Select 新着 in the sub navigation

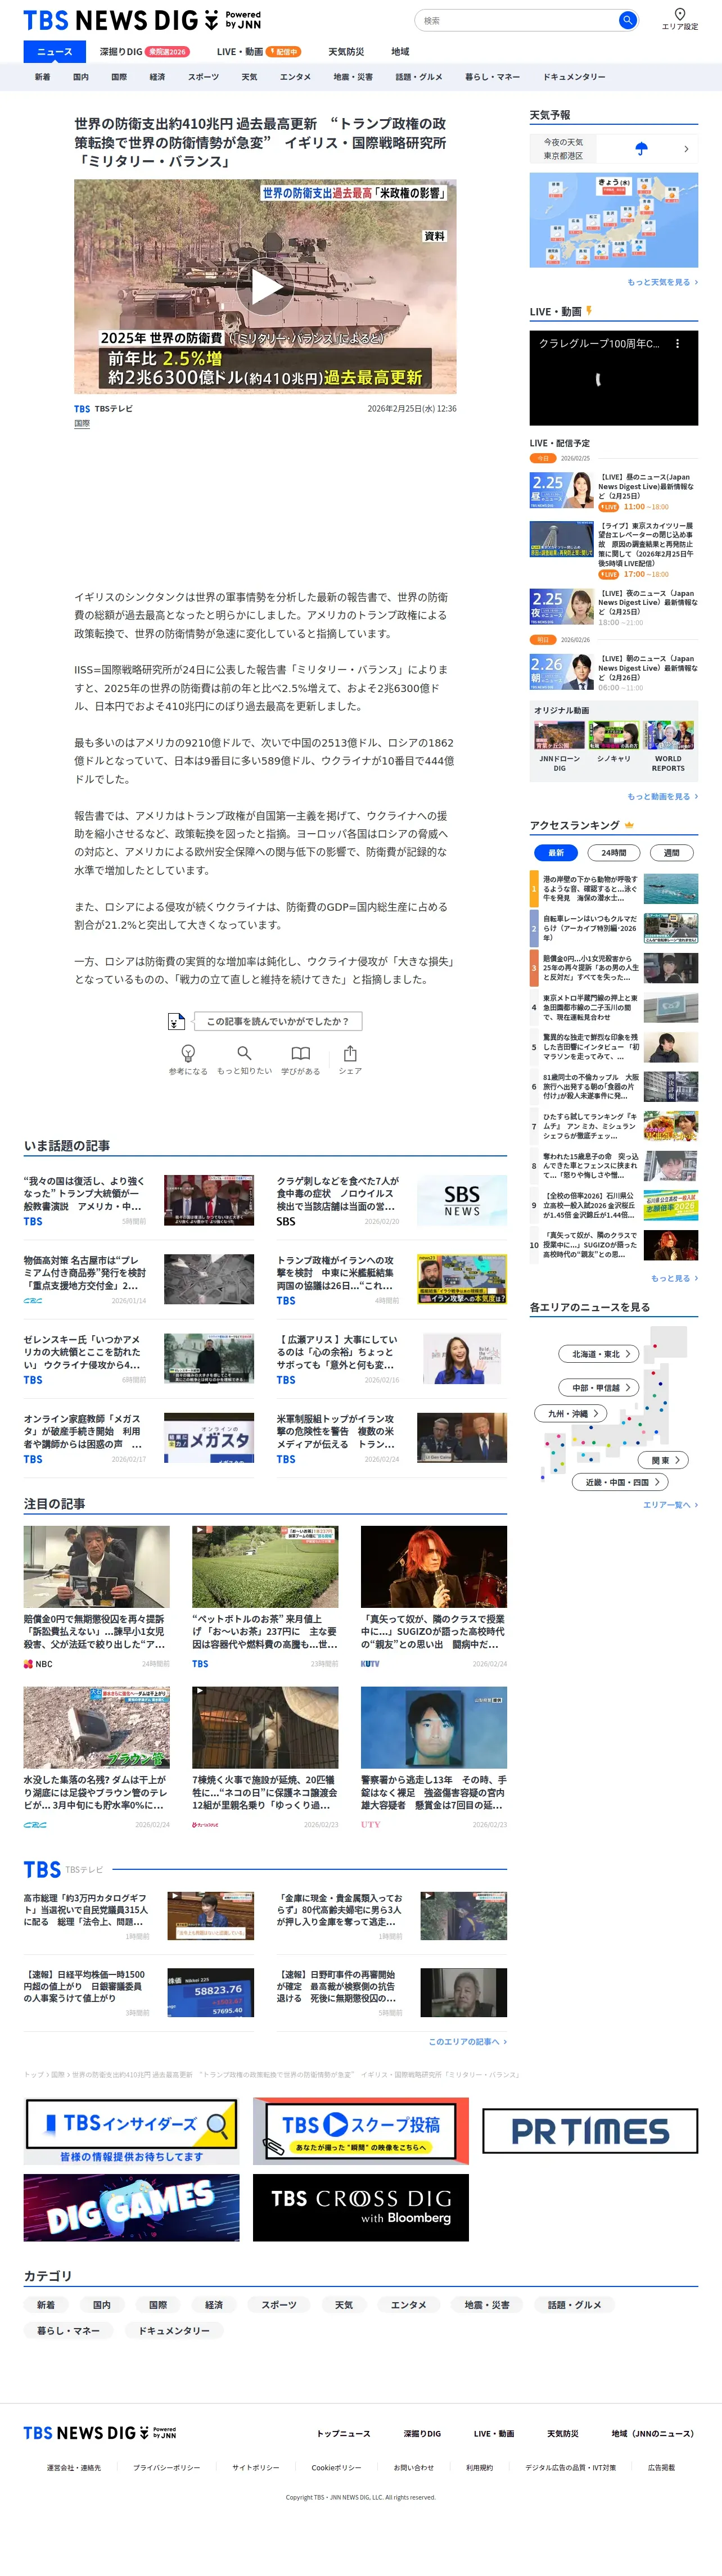pyautogui.click(x=42, y=77)
